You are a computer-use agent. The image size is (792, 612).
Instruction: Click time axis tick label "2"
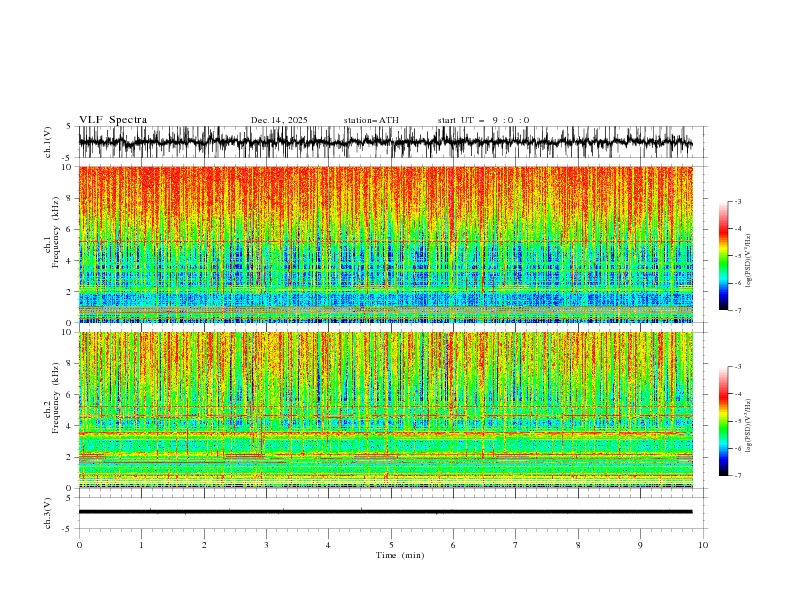(x=204, y=545)
